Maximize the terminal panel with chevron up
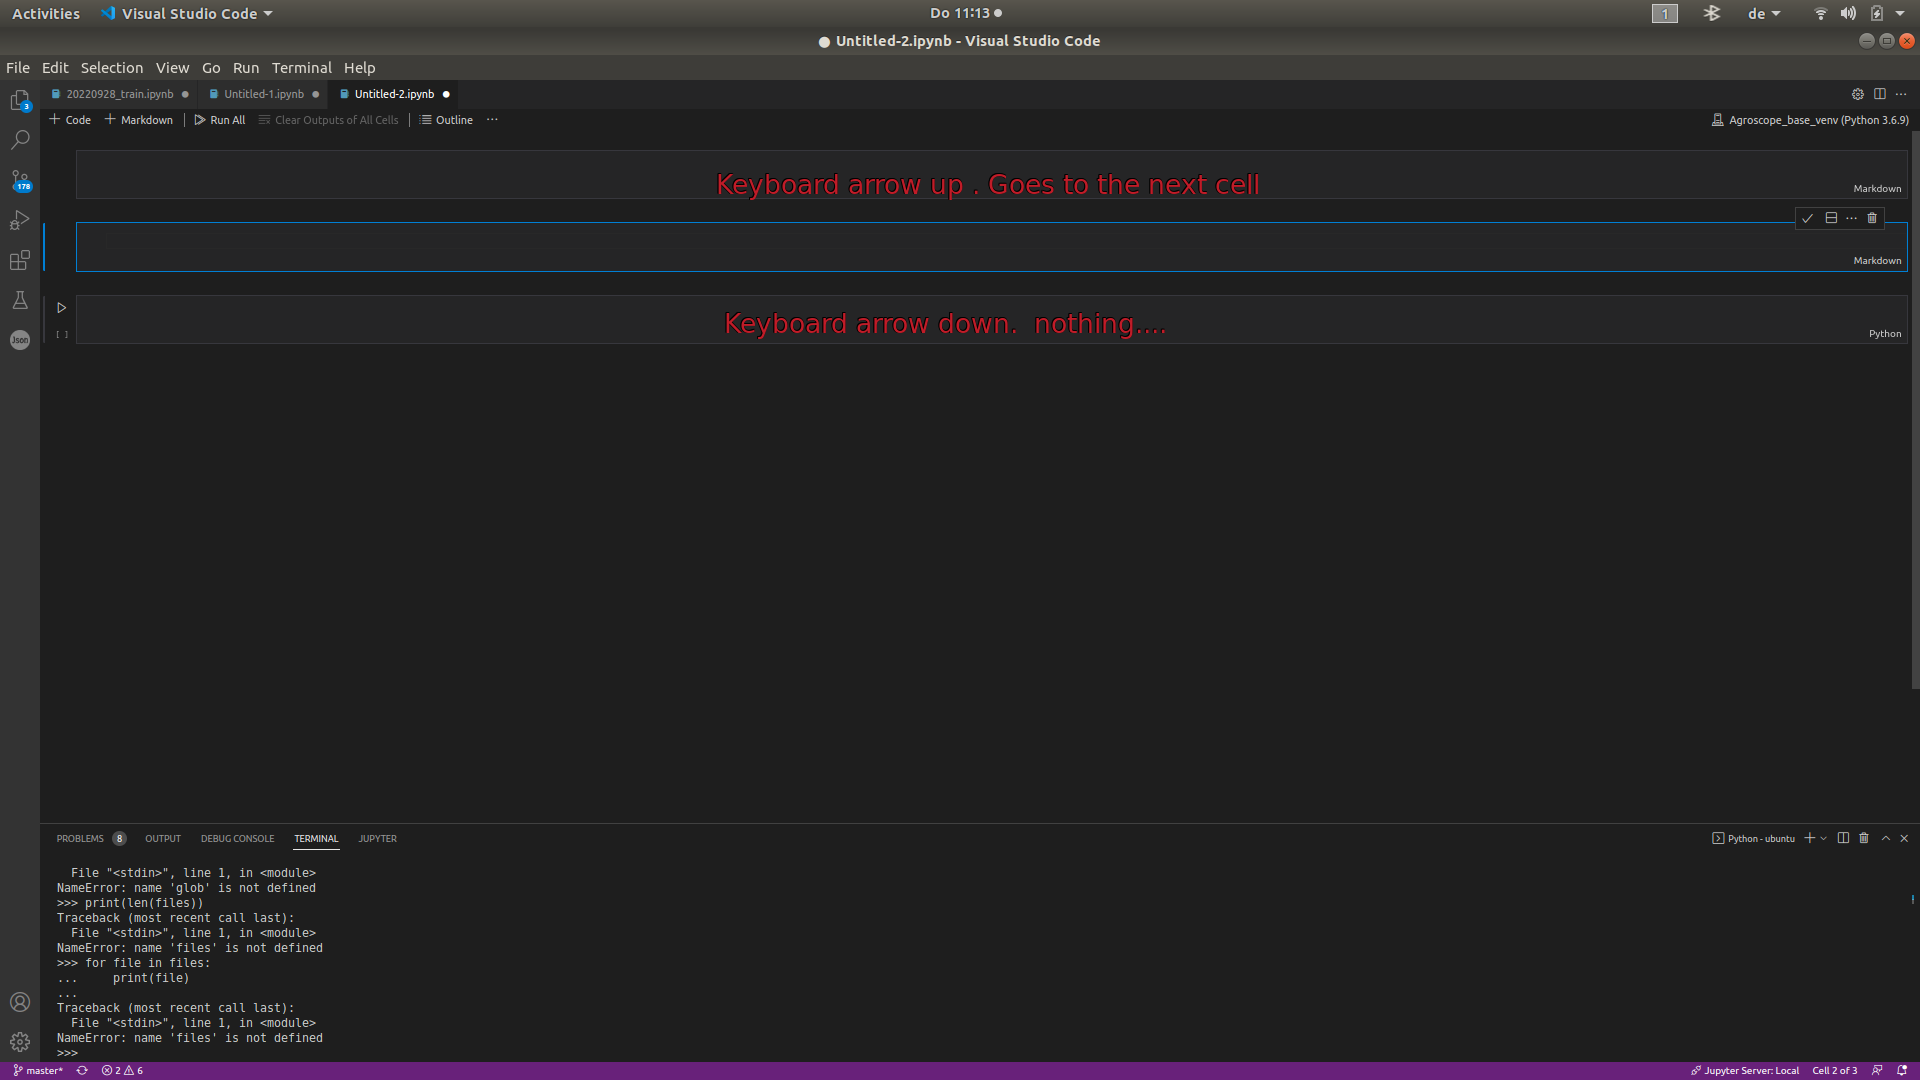1920x1080 pixels. [1886, 838]
